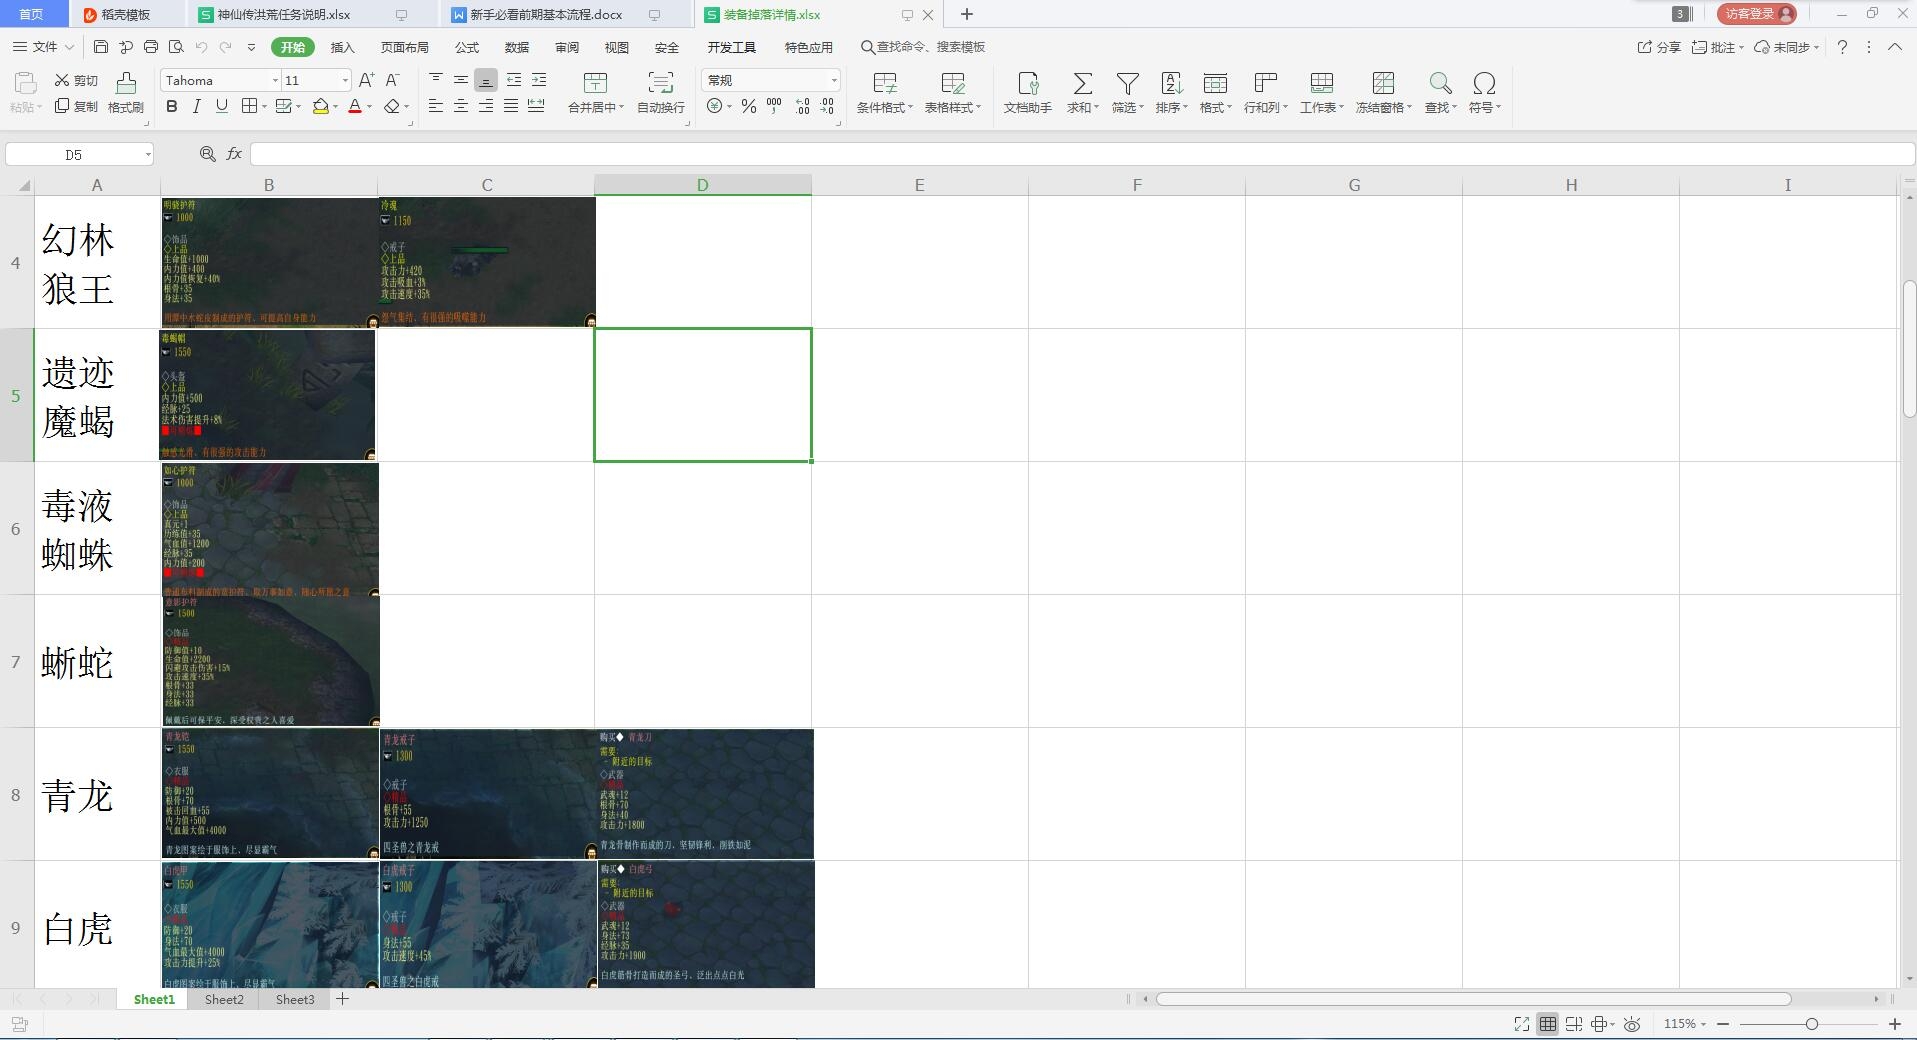Click the 未同步 sync button
1917x1040 pixels.
click(1787, 47)
